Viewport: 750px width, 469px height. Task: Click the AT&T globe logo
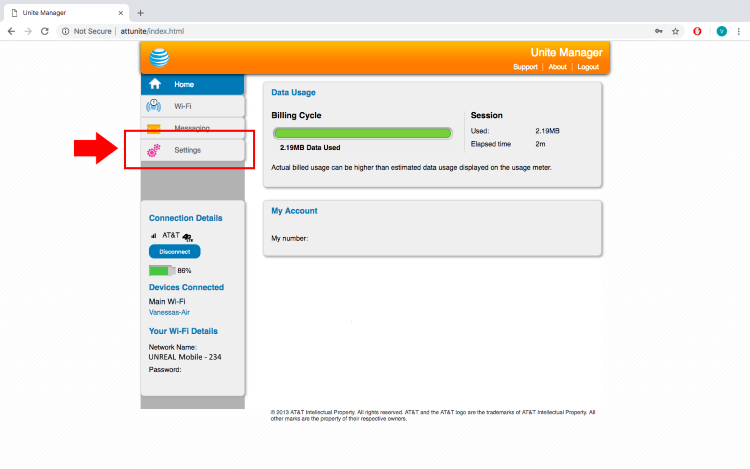(159, 58)
